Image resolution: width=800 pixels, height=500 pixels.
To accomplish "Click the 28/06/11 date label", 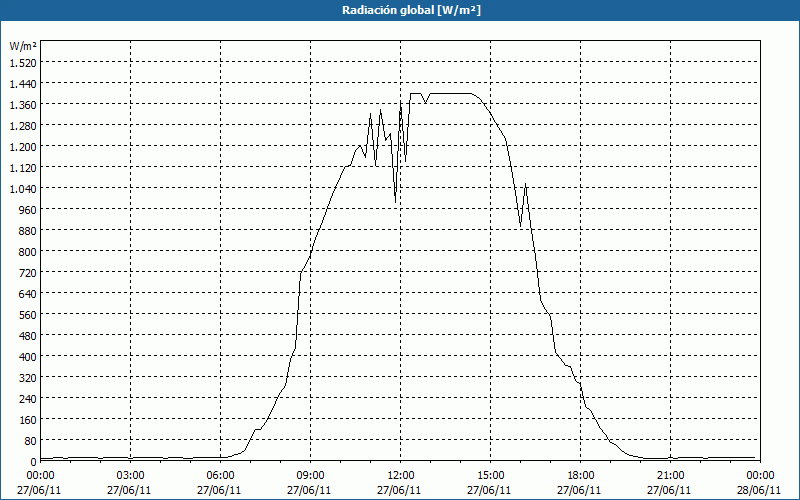I will [759, 490].
